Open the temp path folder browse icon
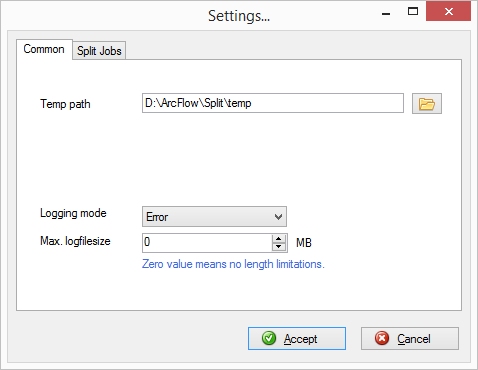The image size is (478, 370). click(x=427, y=104)
